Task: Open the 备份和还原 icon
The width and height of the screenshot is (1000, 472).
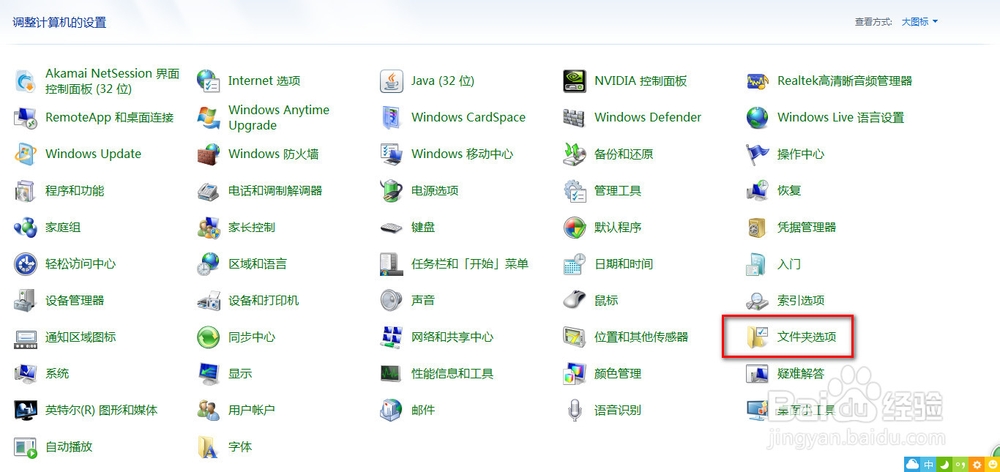Action: pyautogui.click(x=575, y=154)
